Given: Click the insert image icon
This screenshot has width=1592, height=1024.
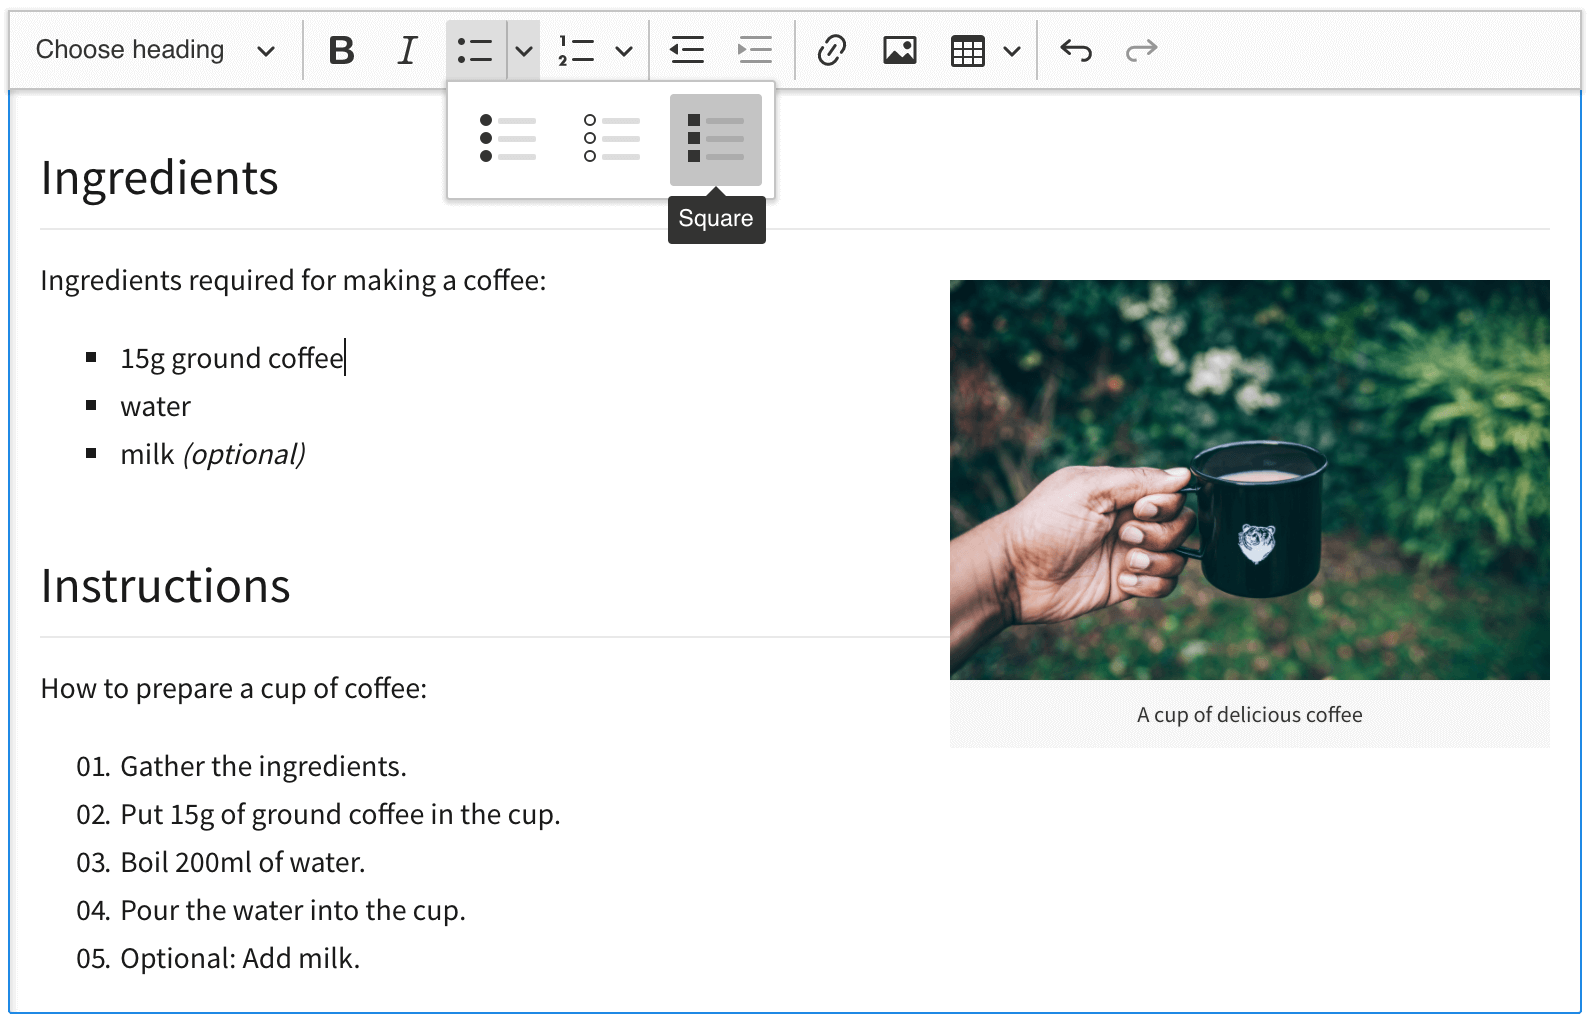Looking at the screenshot, I should (899, 50).
